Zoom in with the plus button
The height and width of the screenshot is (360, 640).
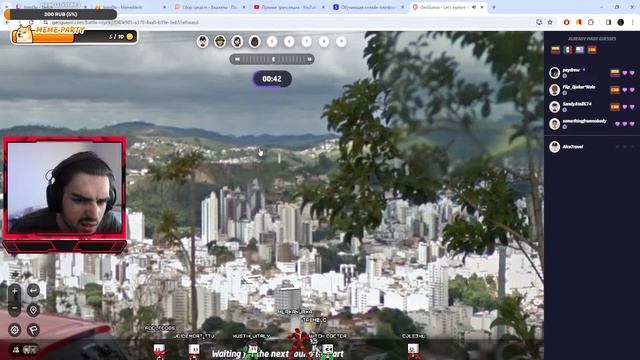(15, 291)
